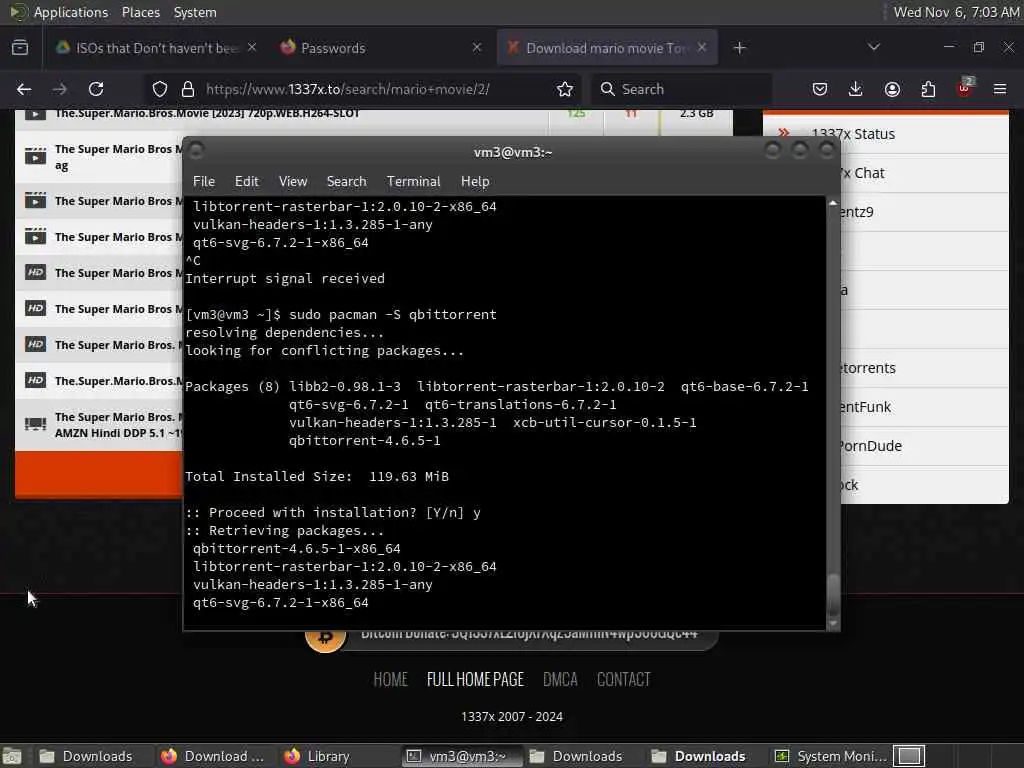Open the terminal File menu
This screenshot has width=1024, height=768.
click(x=204, y=182)
